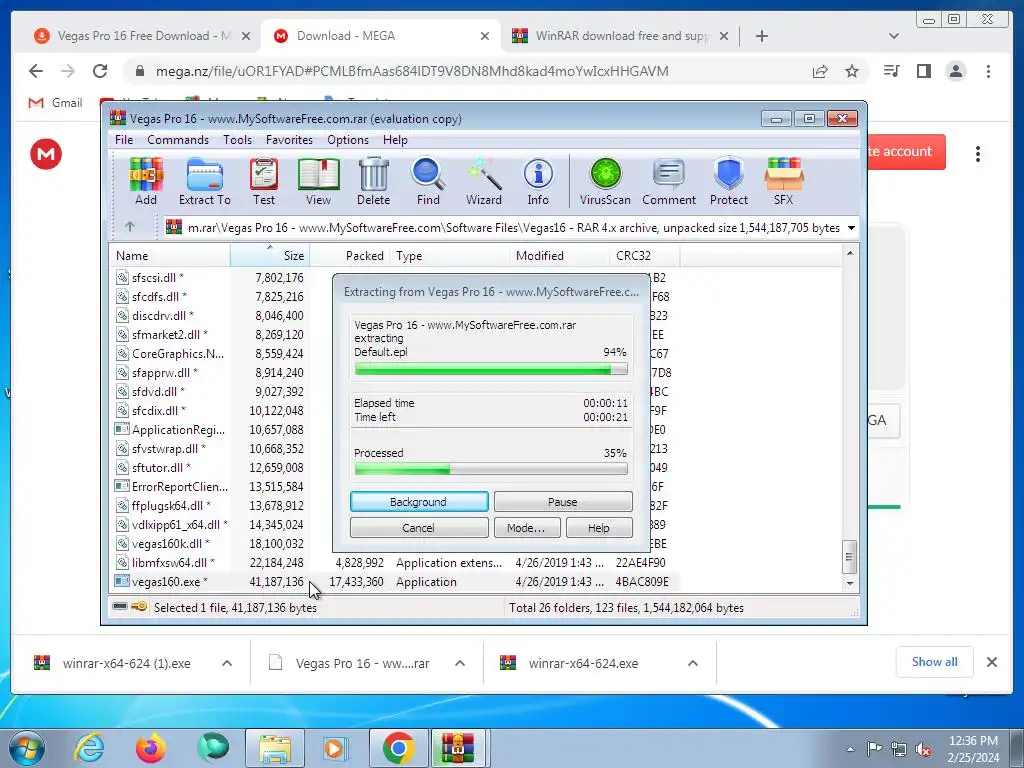The image size is (1024, 768).
Task: Click Background button in extraction dialog
Action: pos(419,502)
